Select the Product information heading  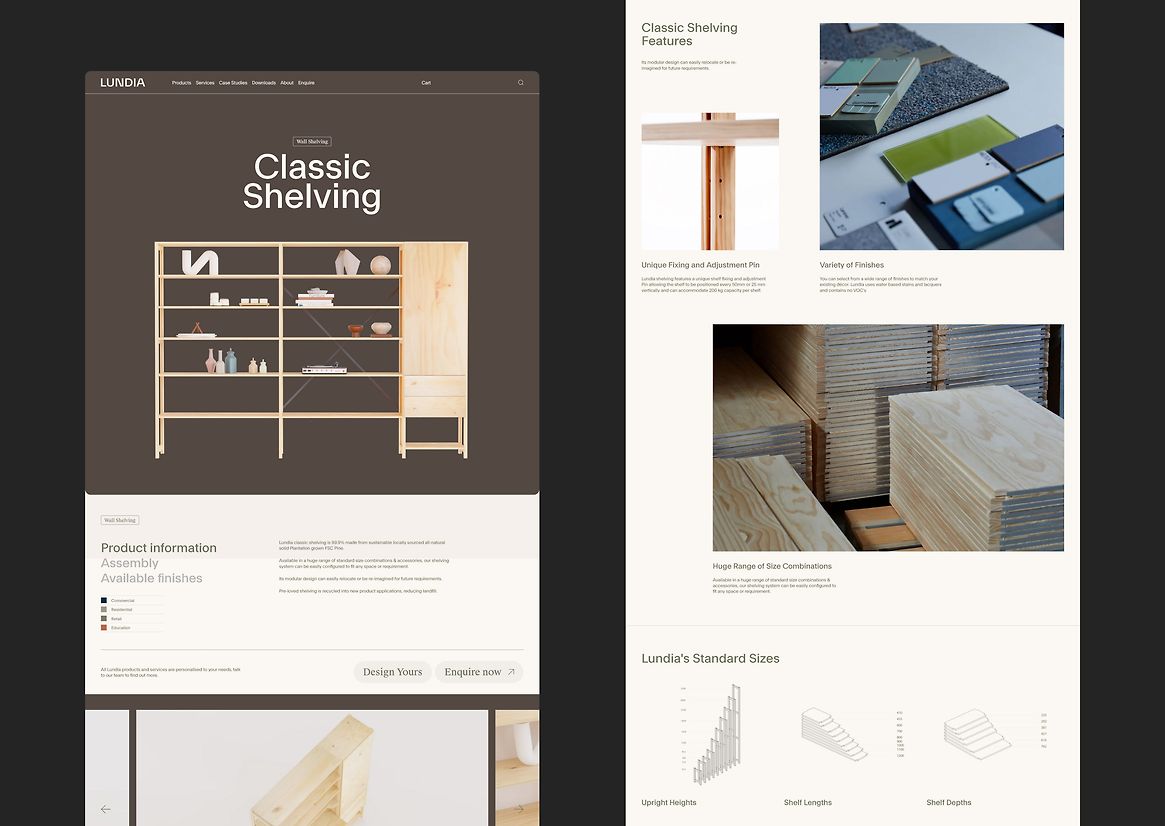(x=159, y=548)
